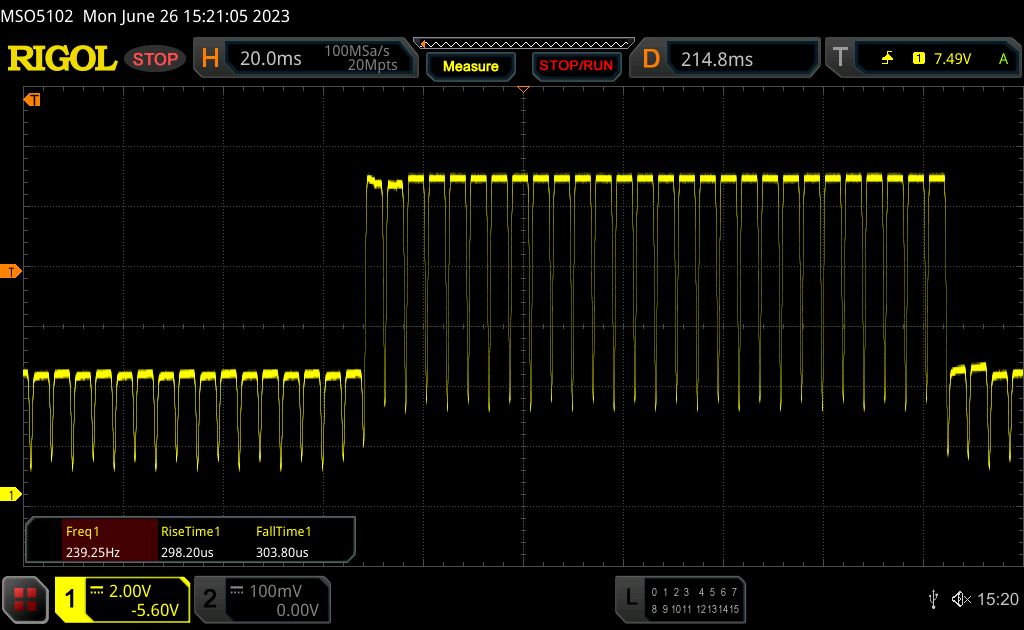The width and height of the screenshot is (1024, 630).
Task: Click the MSO5102 model name text
Action: point(37,16)
